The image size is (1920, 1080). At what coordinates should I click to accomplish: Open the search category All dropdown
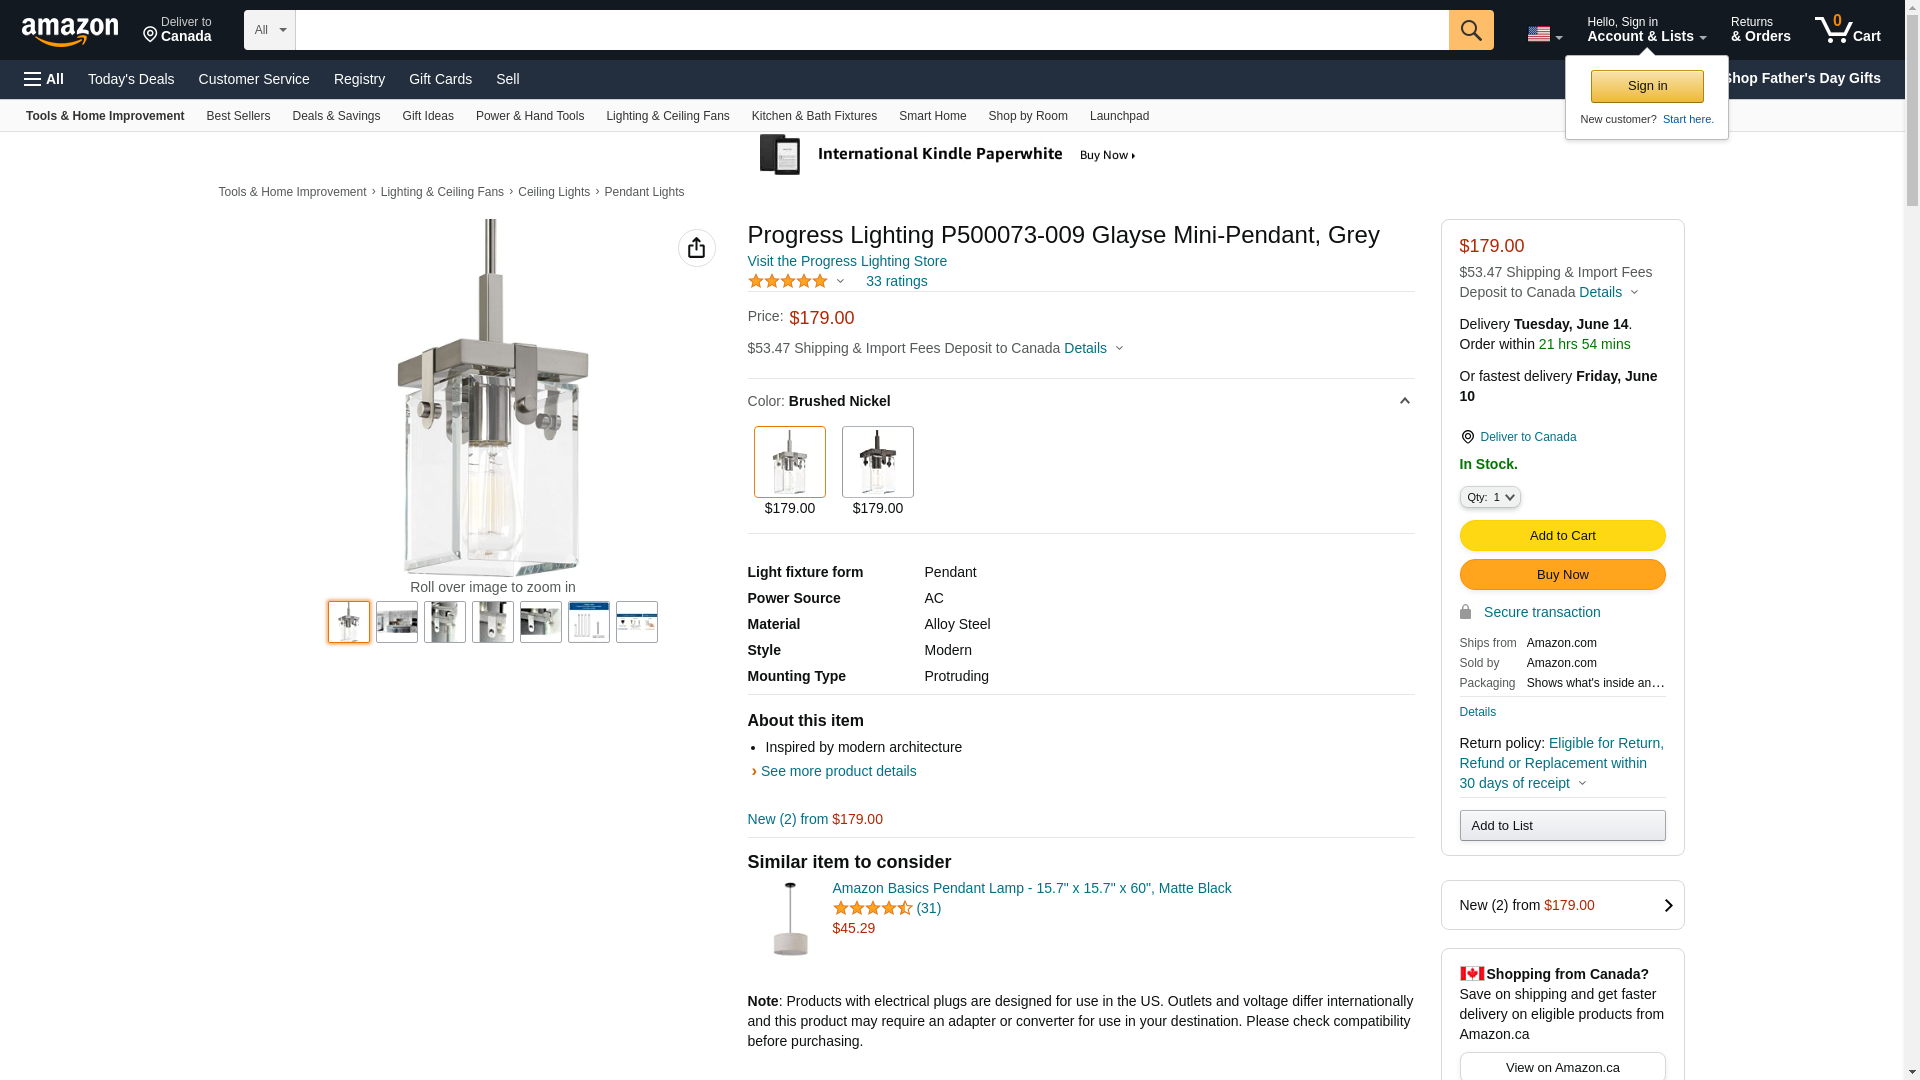click(x=269, y=30)
